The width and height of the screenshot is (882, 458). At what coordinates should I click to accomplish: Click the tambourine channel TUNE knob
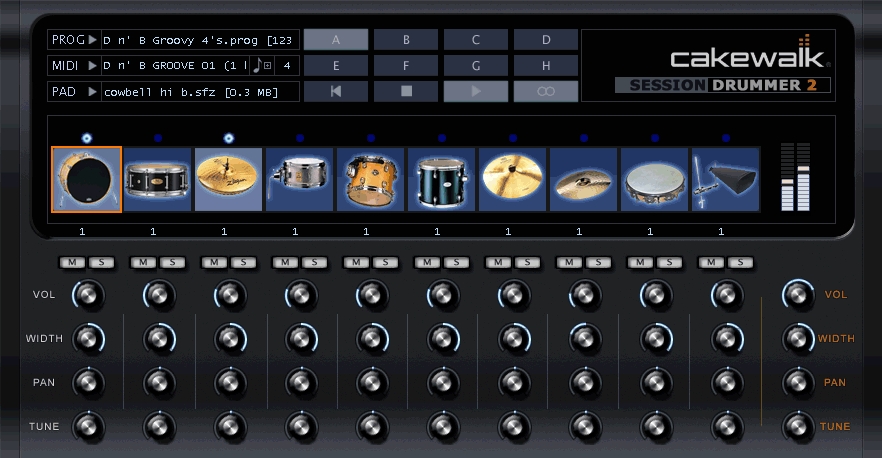(x=656, y=426)
